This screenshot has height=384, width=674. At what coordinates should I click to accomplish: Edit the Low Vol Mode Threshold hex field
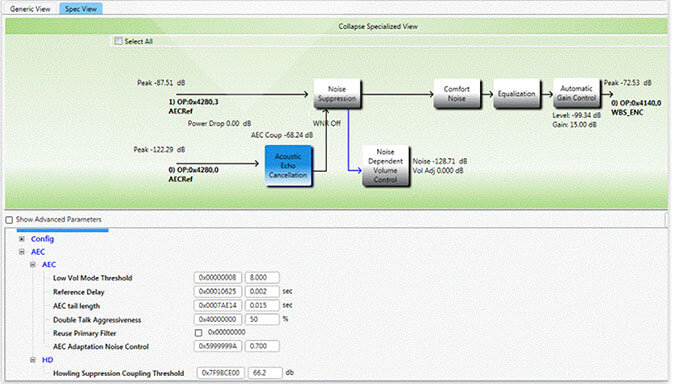coord(218,278)
